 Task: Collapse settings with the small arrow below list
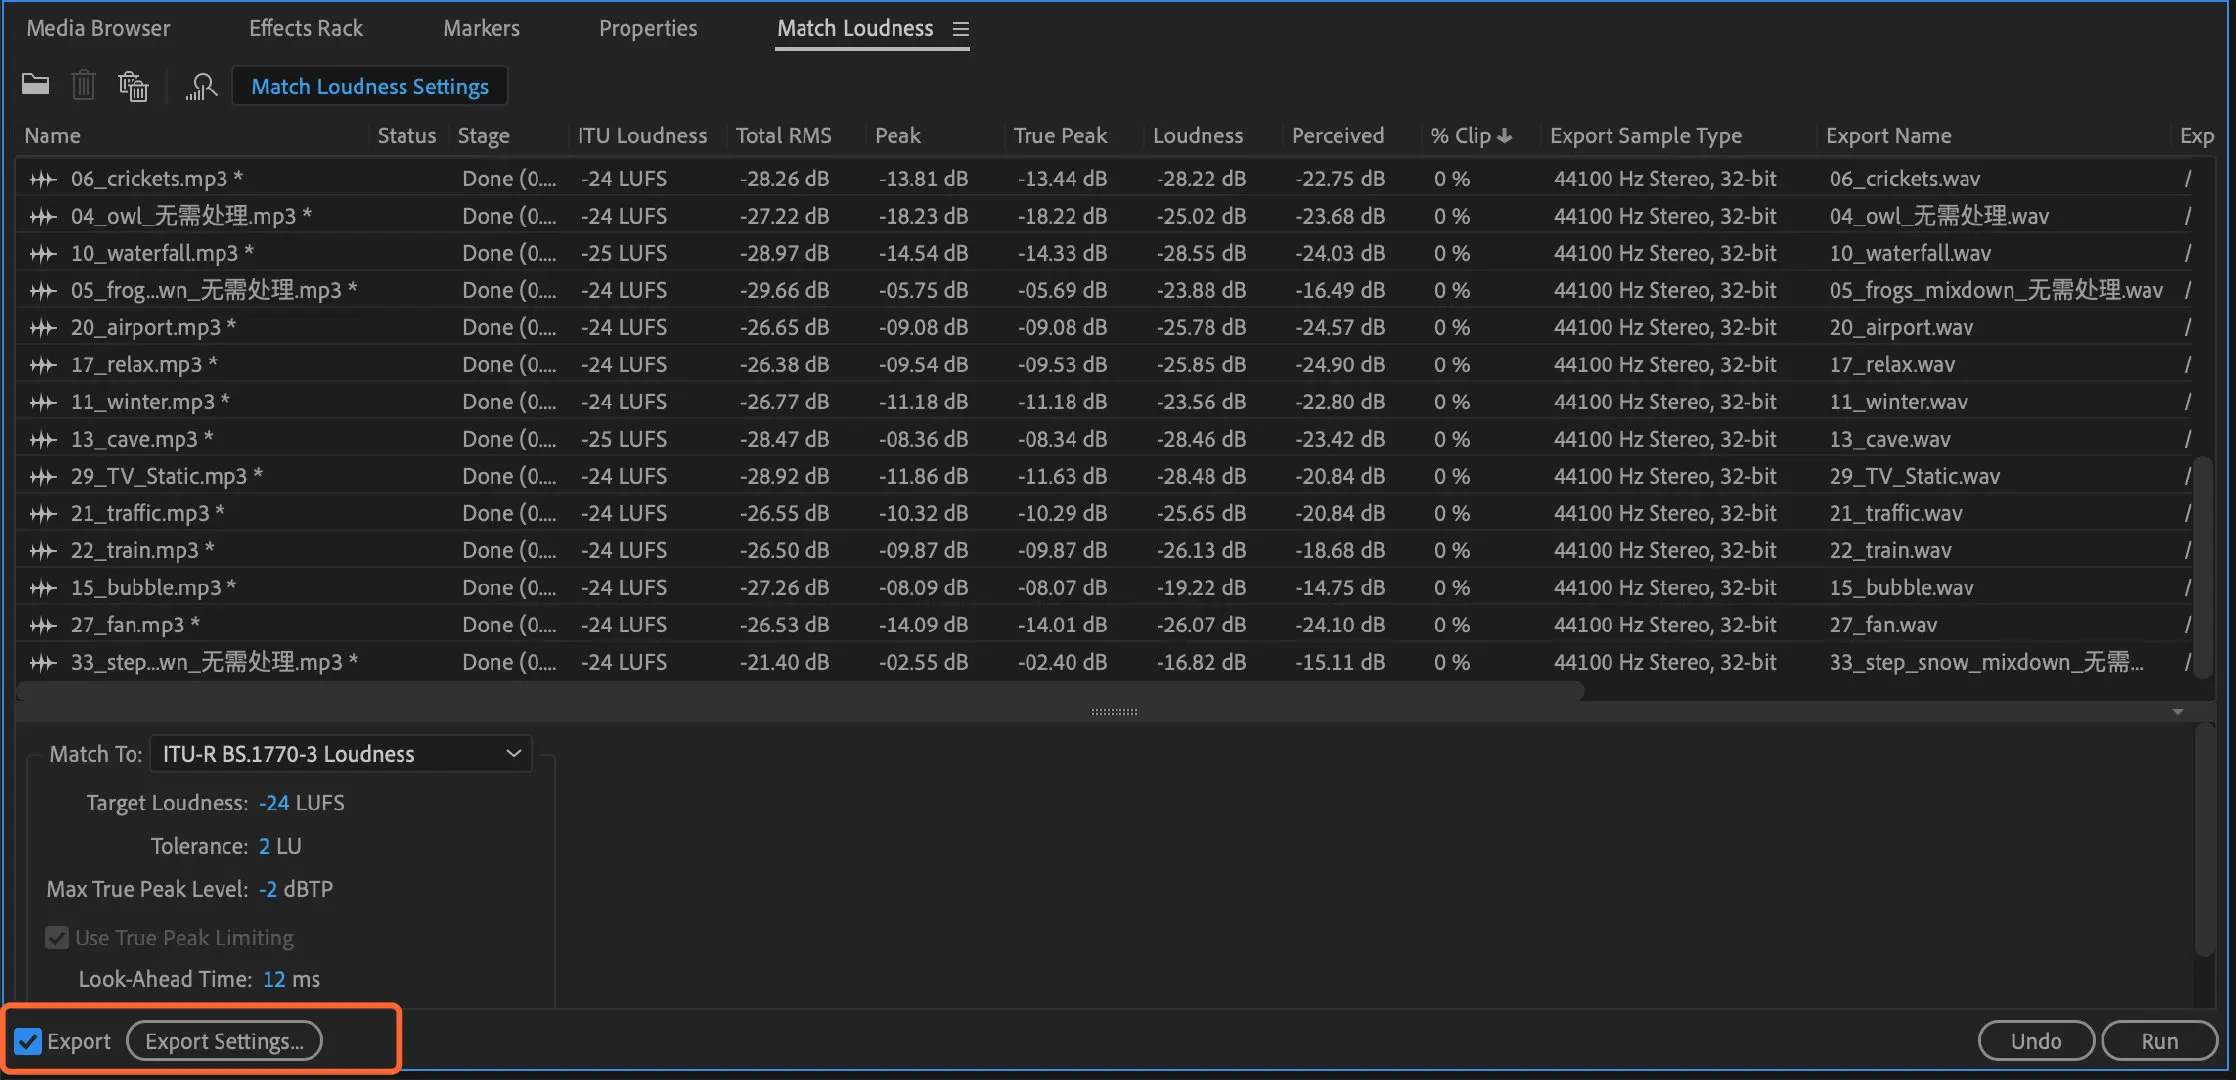tap(2177, 711)
